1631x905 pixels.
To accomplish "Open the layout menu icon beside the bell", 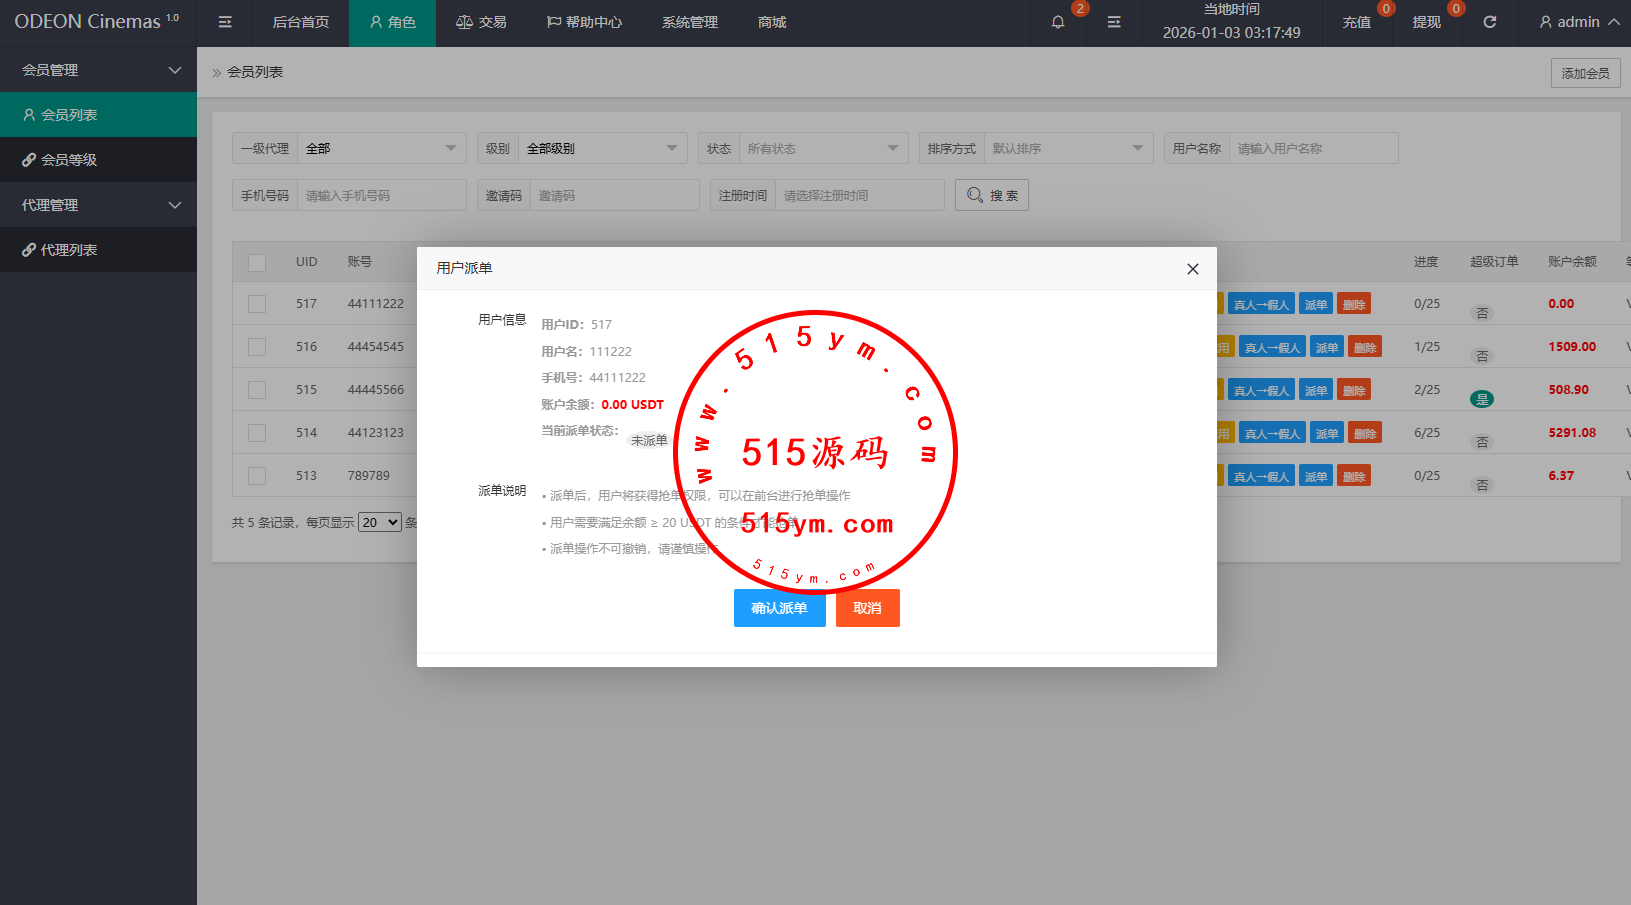I will (1114, 22).
